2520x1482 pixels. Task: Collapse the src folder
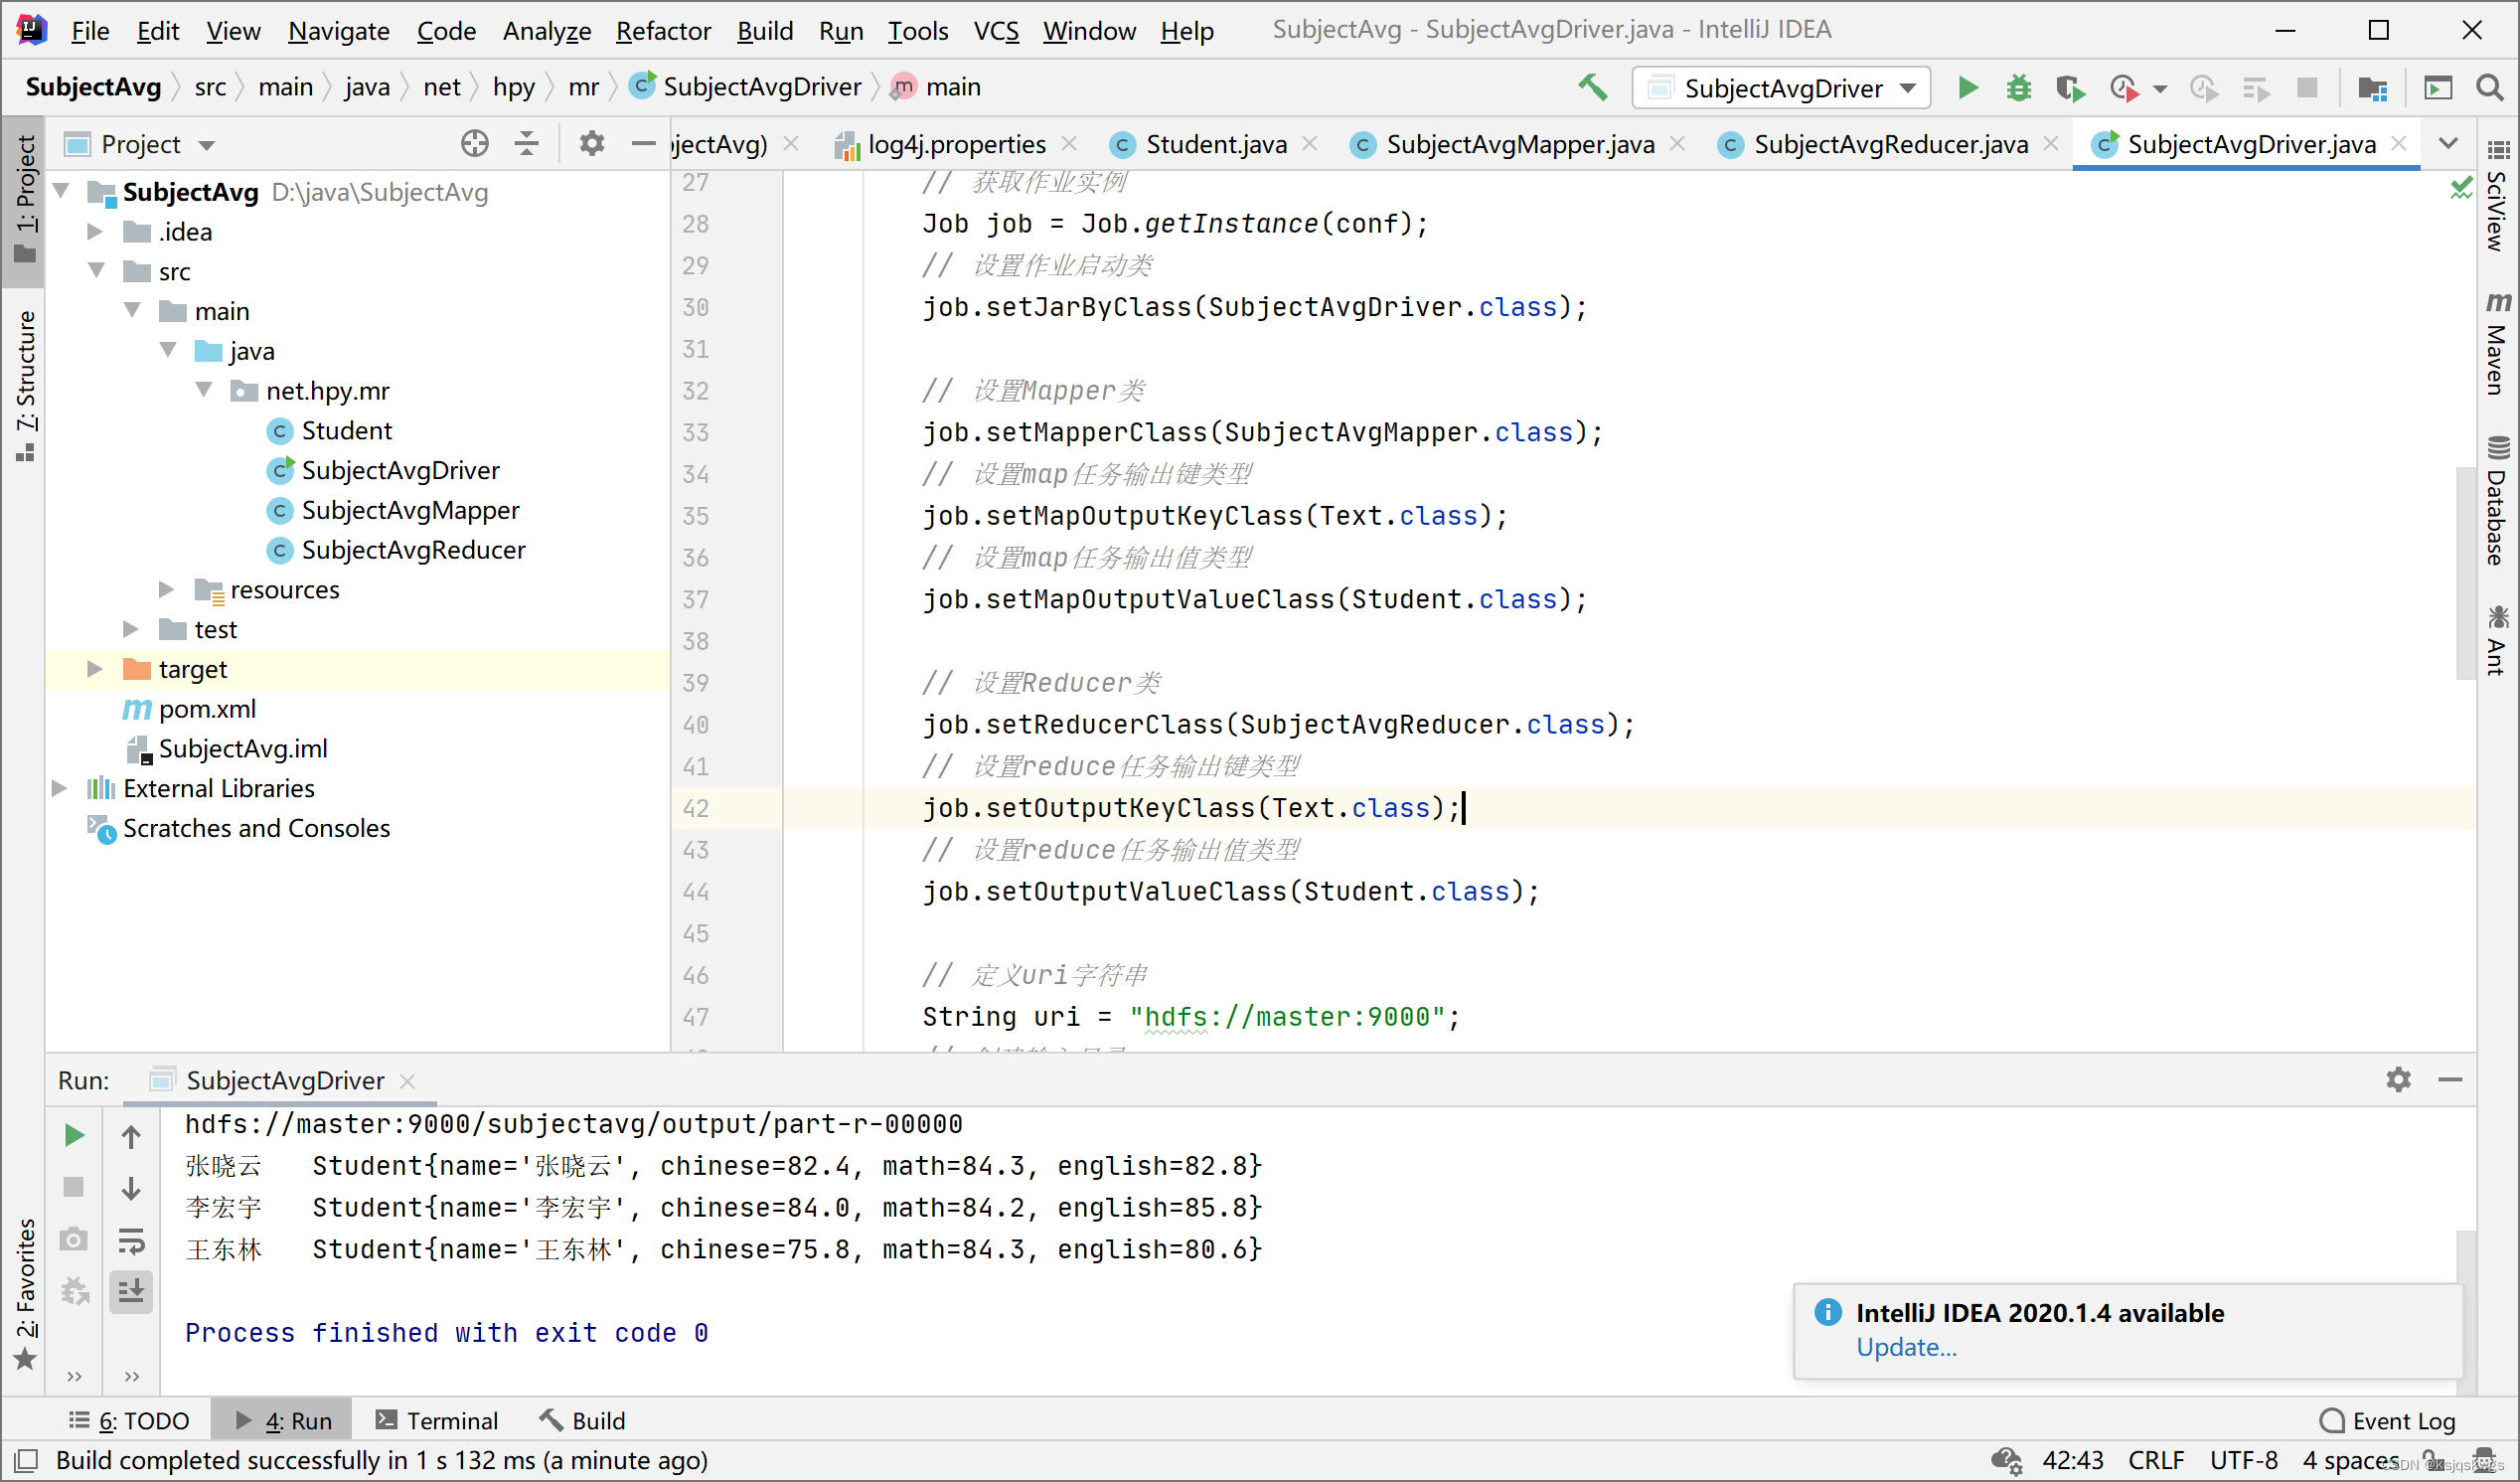(x=96, y=270)
